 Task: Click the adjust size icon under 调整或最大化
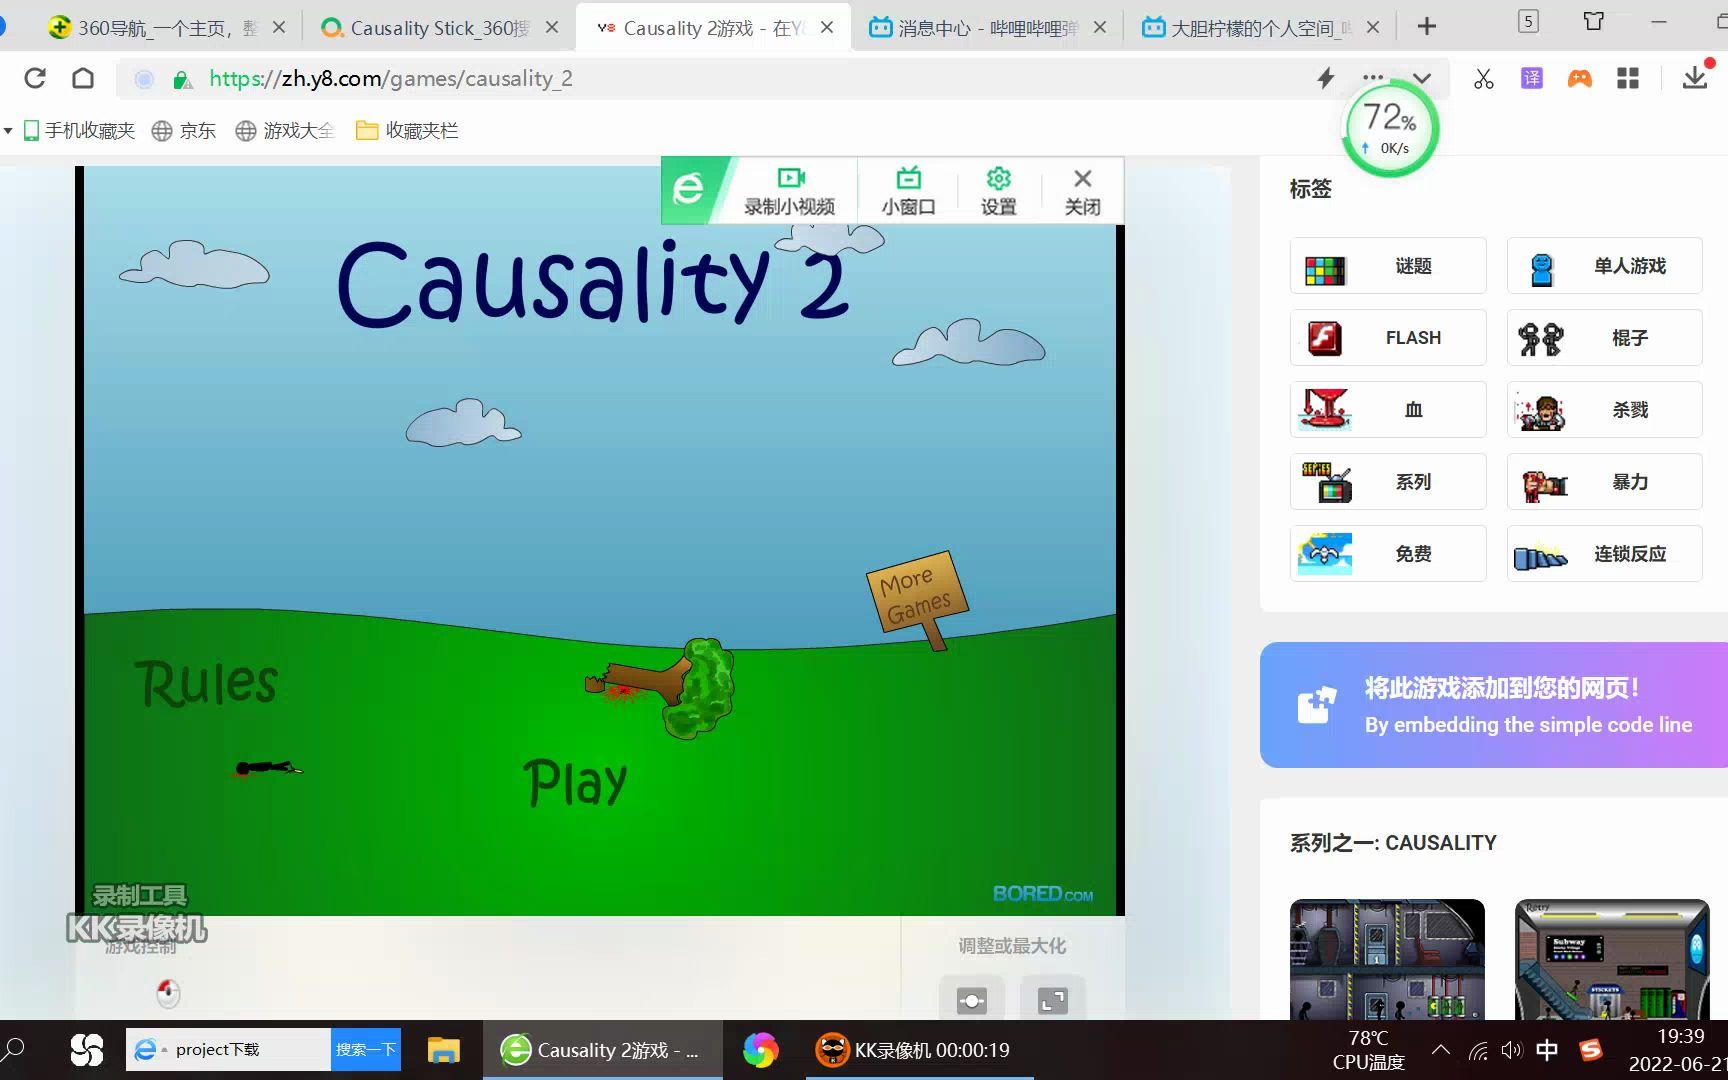click(971, 1000)
